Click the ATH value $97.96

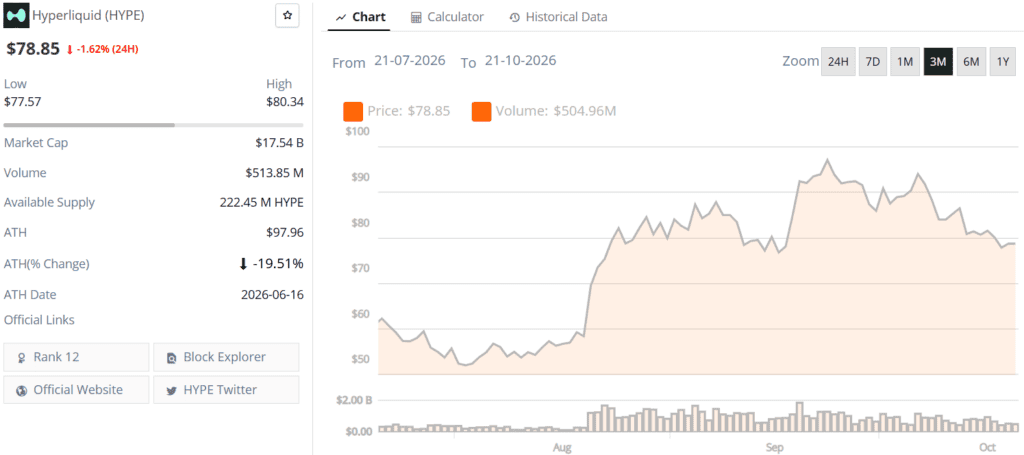tap(285, 232)
